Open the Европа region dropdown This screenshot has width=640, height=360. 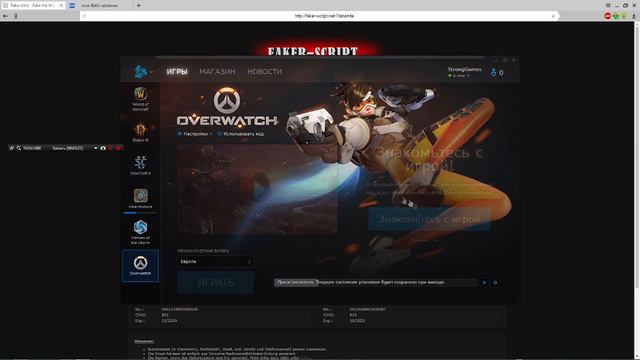tap(216, 262)
